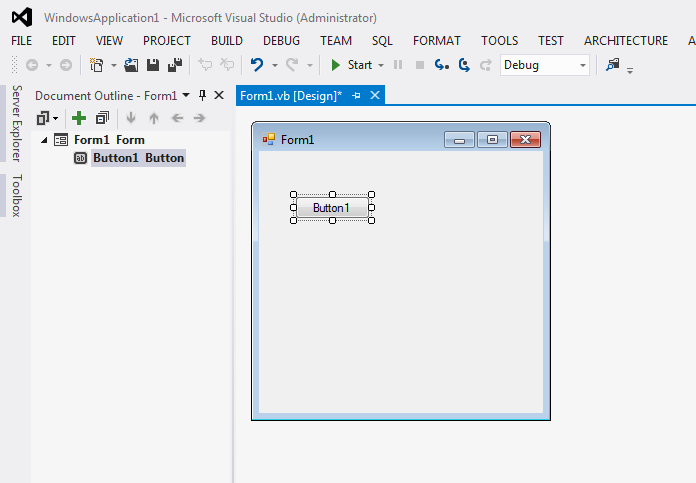The height and width of the screenshot is (483, 696).
Task: Open the BUILD menu
Action: 227,41
